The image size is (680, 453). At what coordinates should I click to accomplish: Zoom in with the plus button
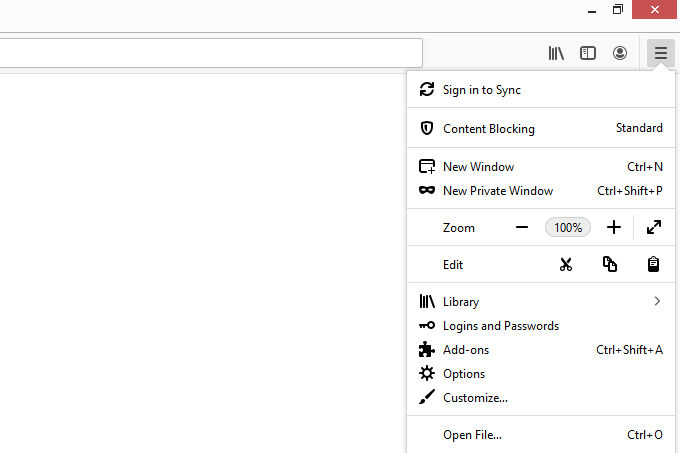614,227
